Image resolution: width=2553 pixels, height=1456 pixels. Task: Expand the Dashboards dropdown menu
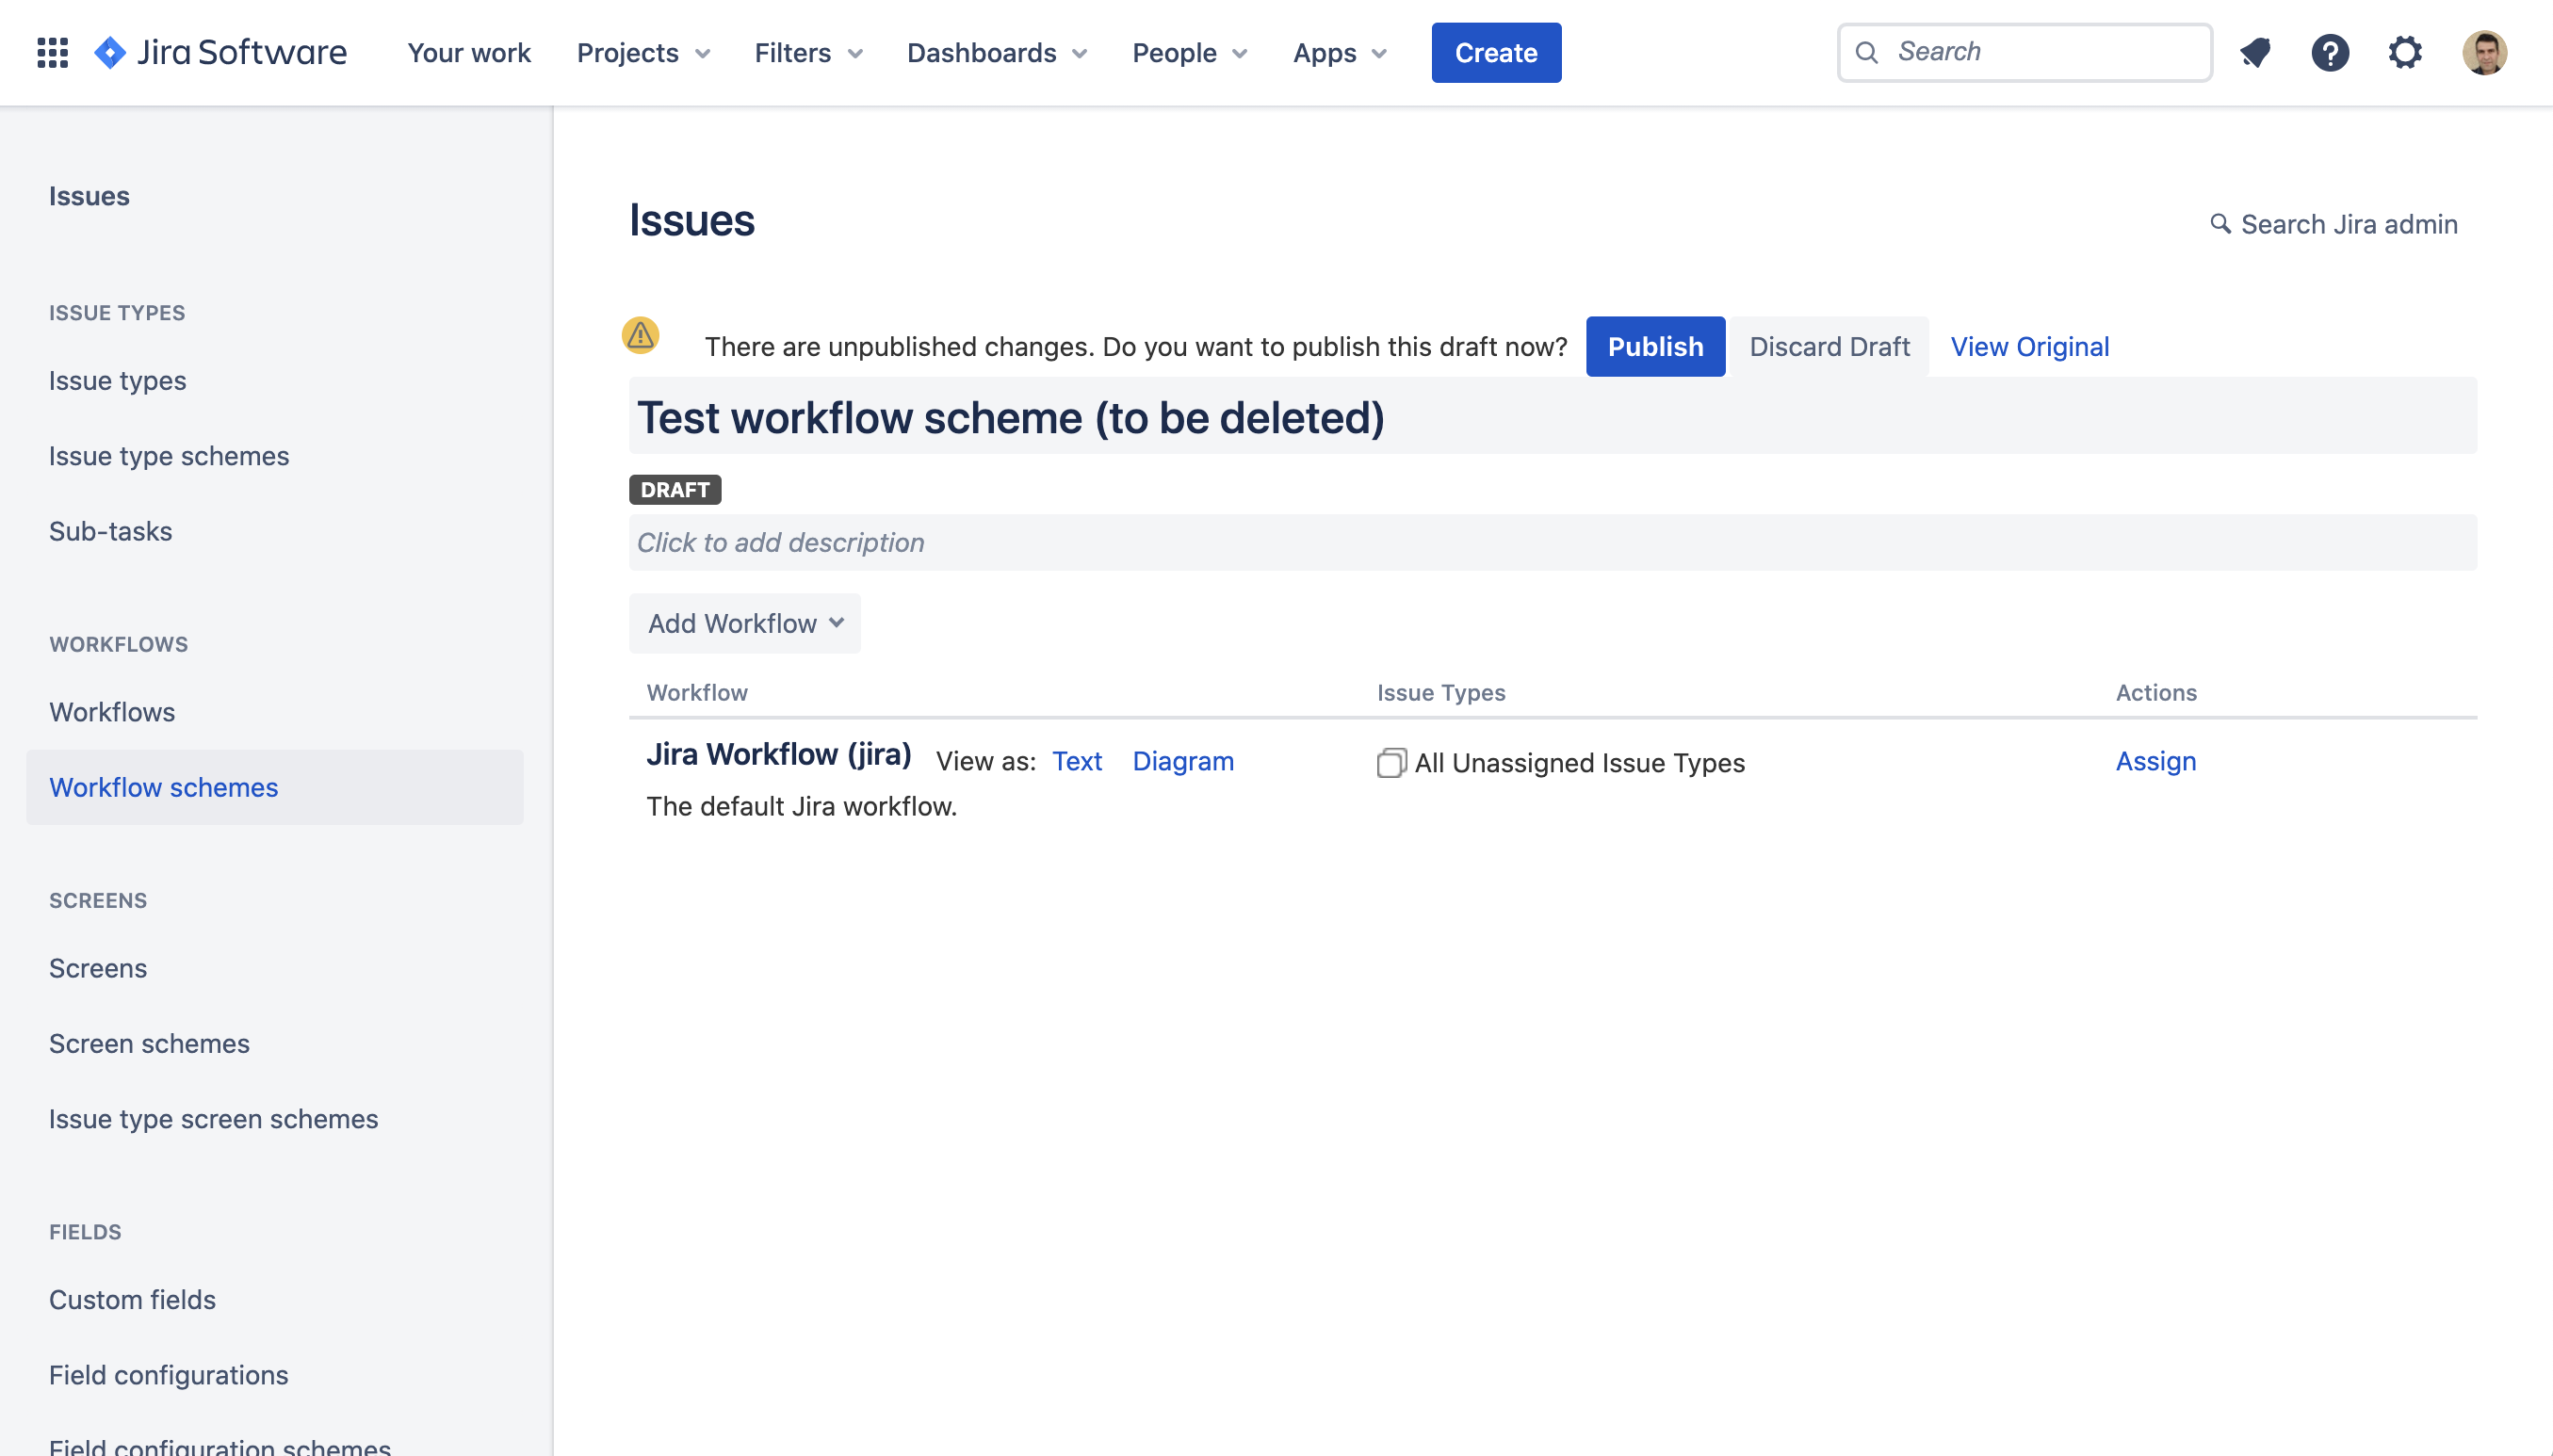click(x=997, y=53)
